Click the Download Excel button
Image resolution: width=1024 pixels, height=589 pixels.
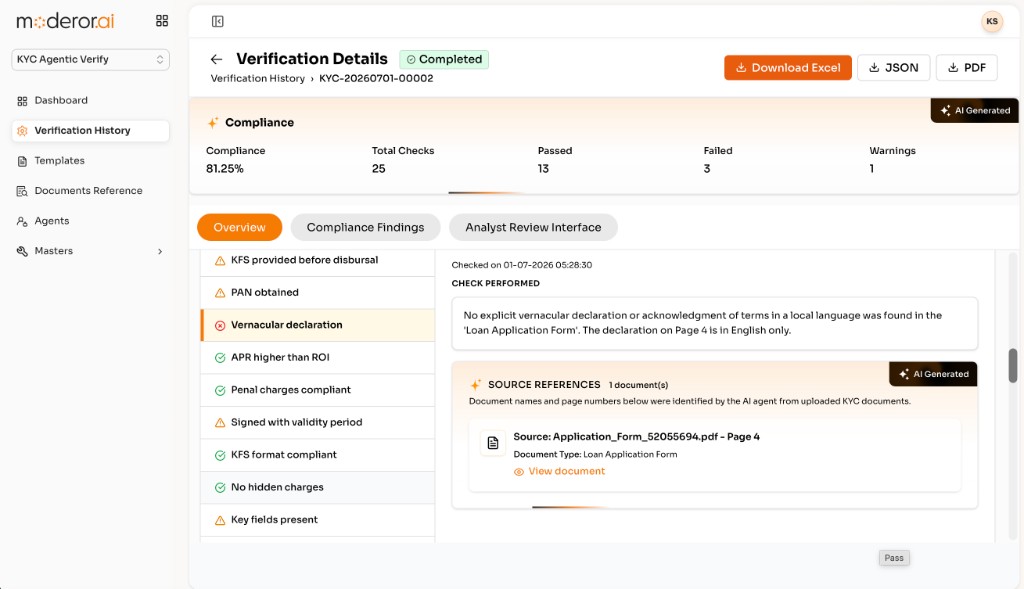[x=788, y=67]
